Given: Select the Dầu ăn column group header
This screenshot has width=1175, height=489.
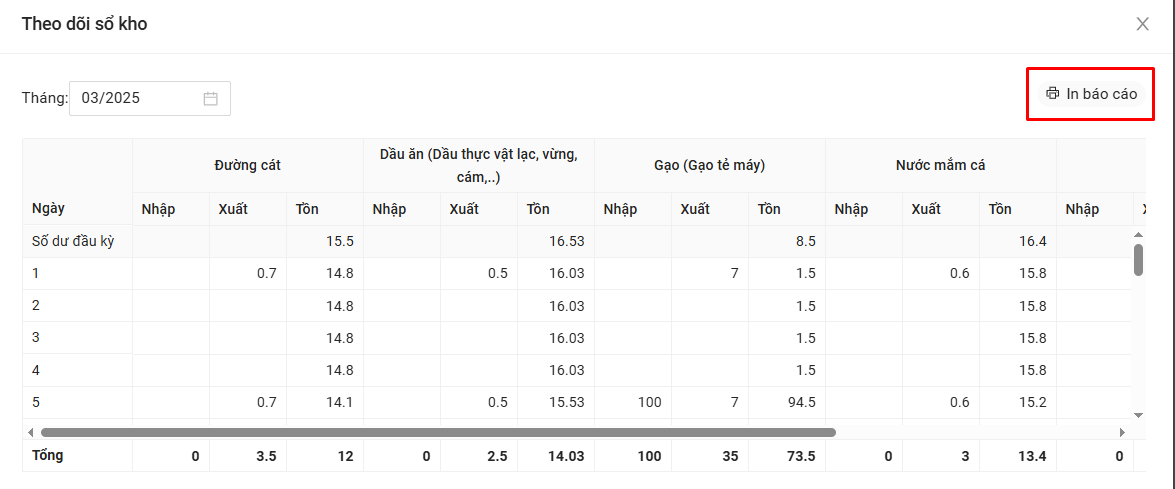Looking at the screenshot, I should point(479,165).
